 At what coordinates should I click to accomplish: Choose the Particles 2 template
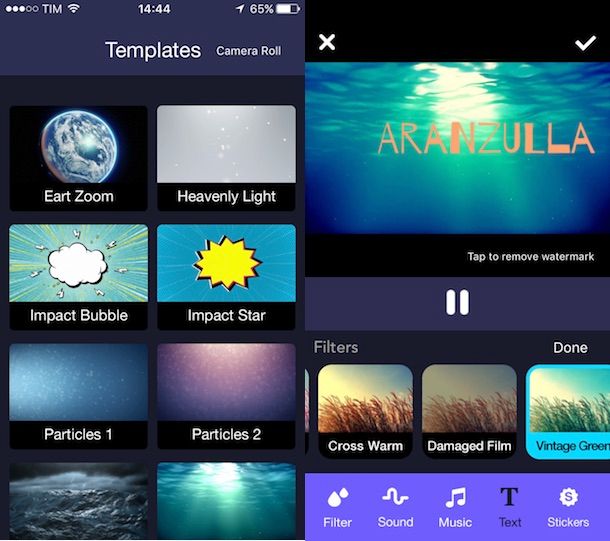pos(226,396)
